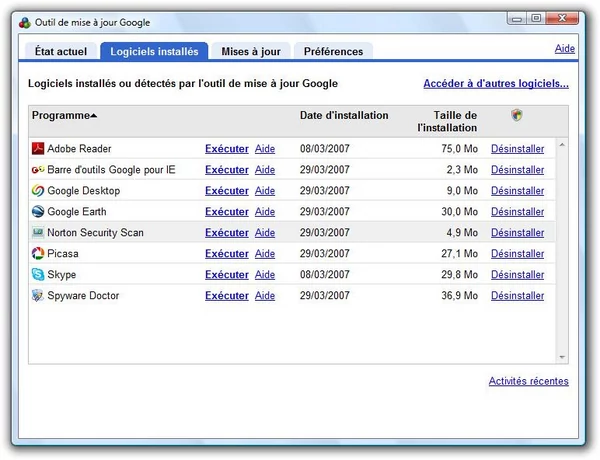Sort the list by Programme column header
Screen dimensions: 600x460
[64, 115]
